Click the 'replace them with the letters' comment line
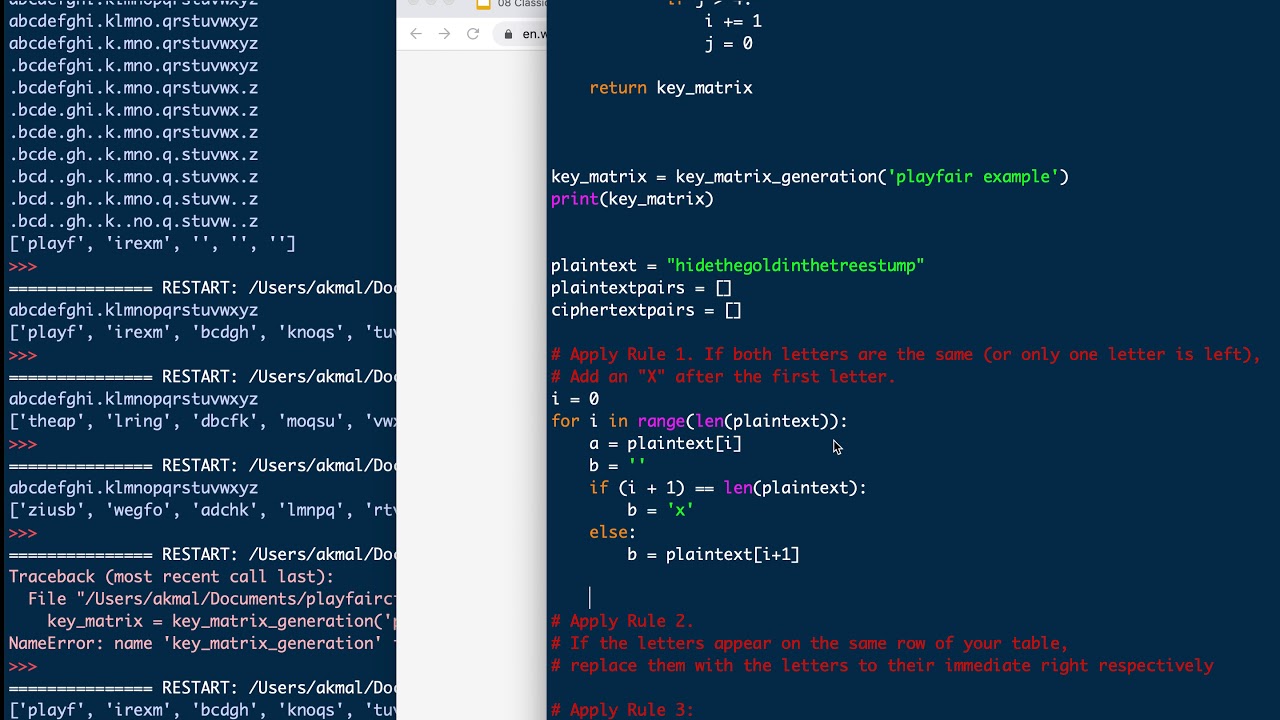The image size is (1280, 720). coord(882,665)
